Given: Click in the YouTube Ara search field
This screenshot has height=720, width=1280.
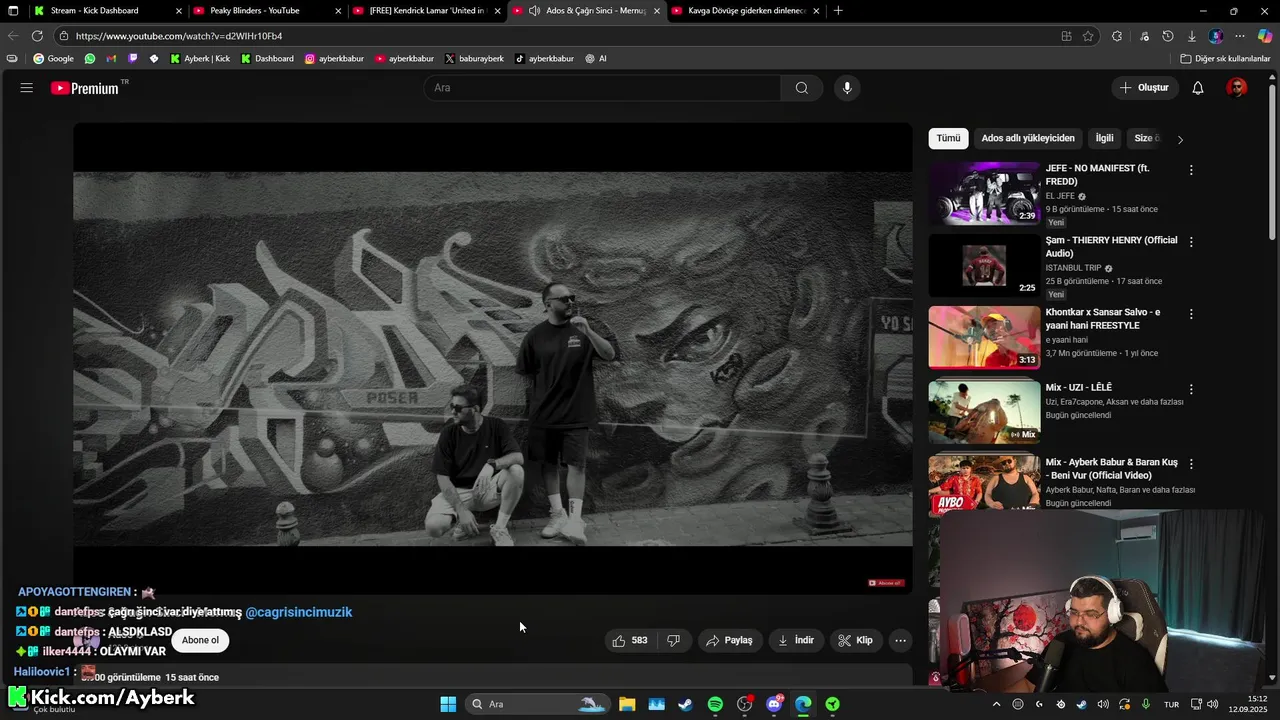Looking at the screenshot, I should [602, 88].
